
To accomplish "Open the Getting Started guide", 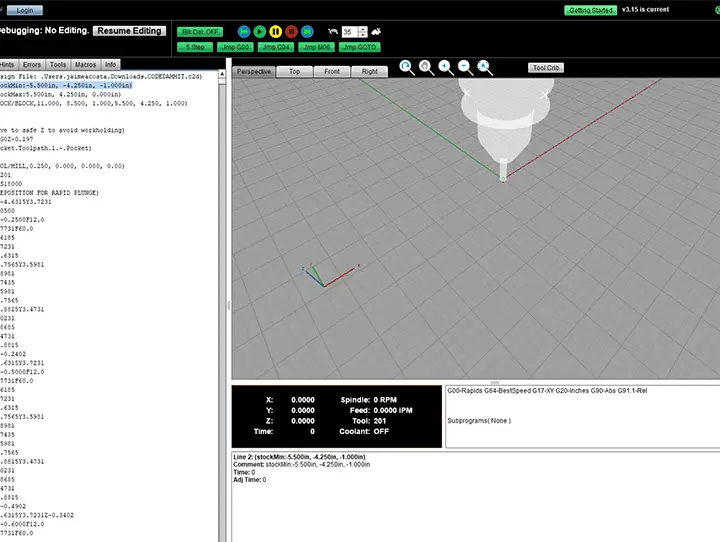I will (x=591, y=10).
